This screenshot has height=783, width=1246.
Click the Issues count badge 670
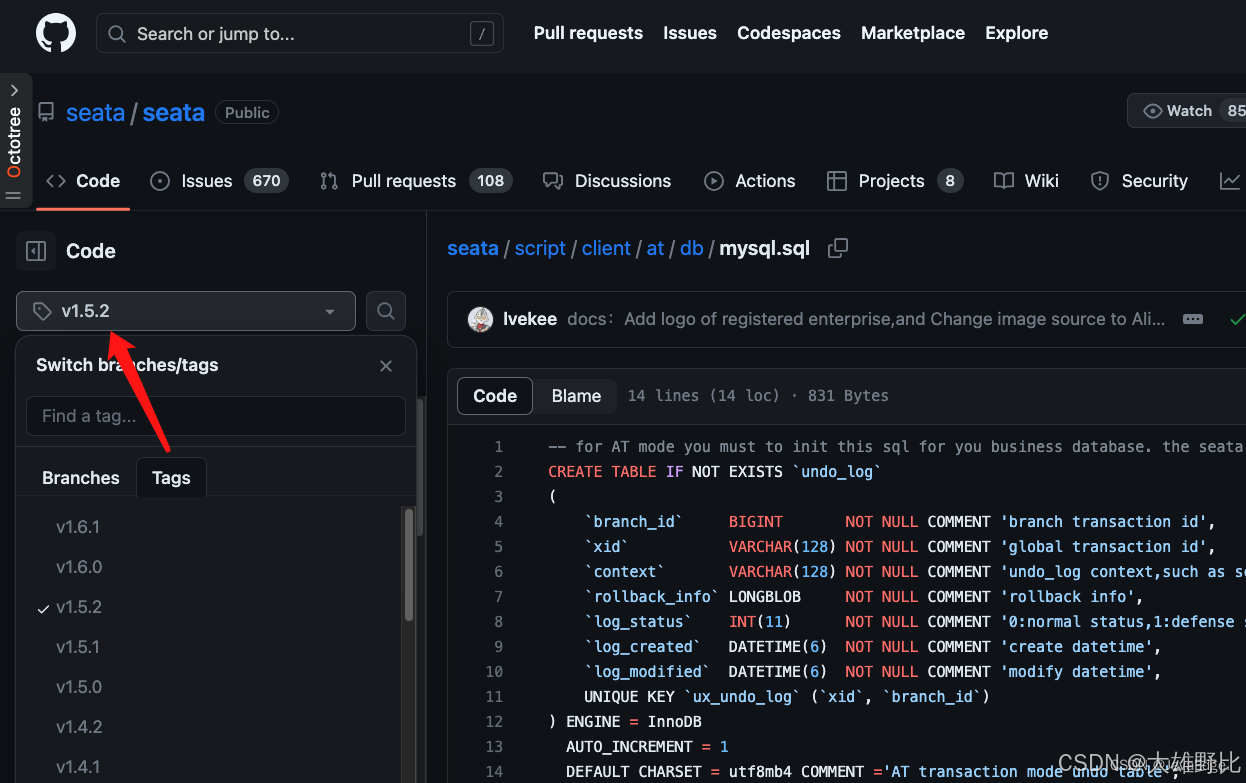266,181
